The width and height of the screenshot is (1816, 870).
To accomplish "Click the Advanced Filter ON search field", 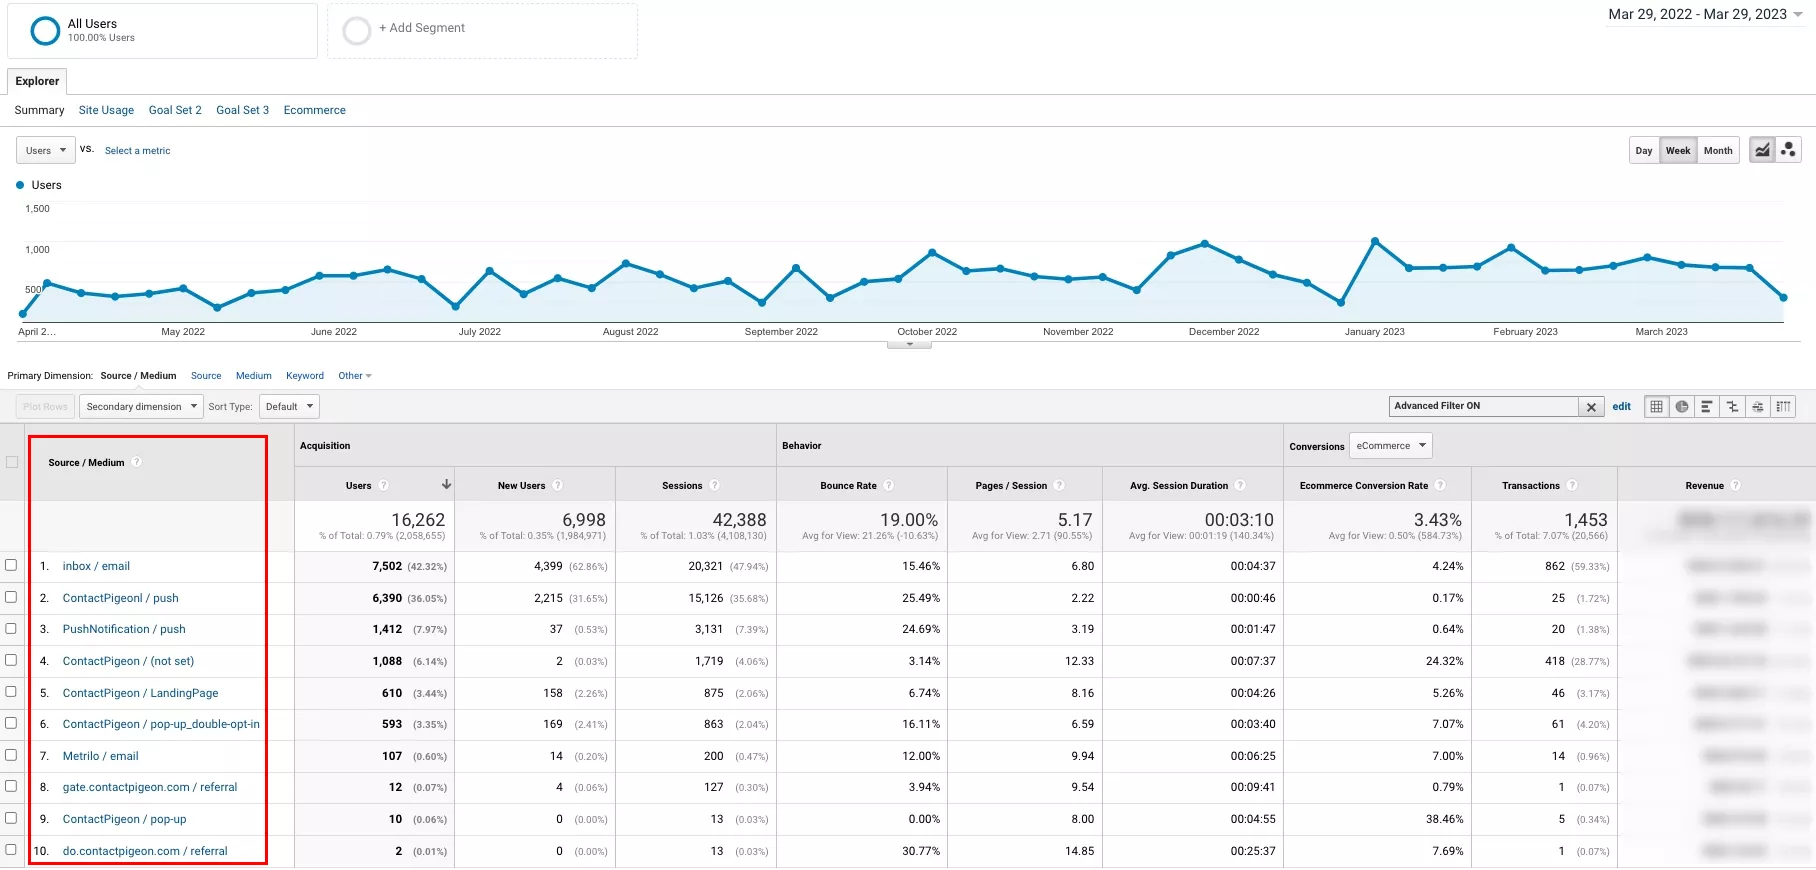I will [x=1484, y=406].
